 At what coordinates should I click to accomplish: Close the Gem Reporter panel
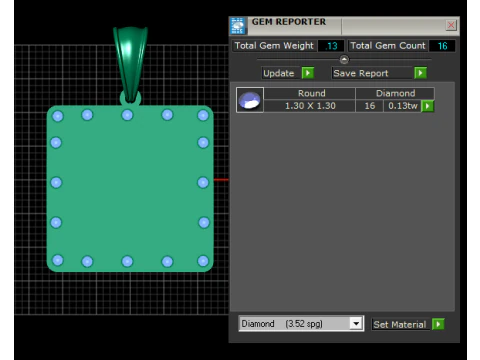pos(451,25)
